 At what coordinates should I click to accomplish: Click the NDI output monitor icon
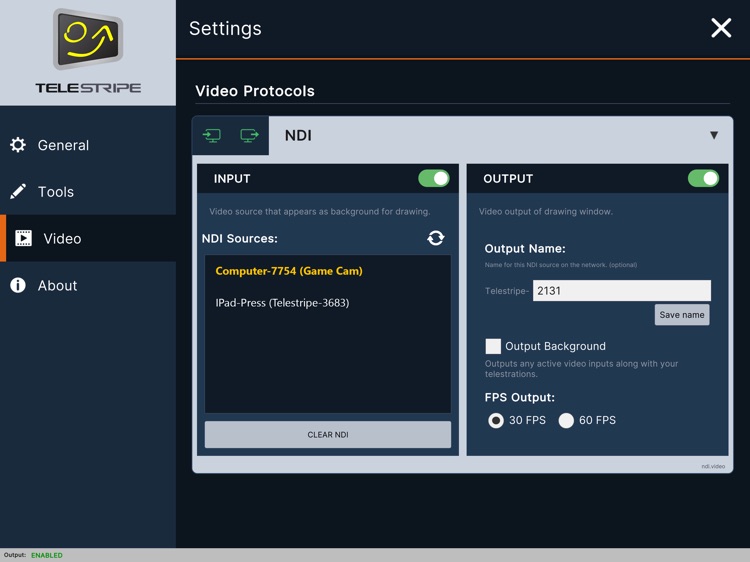(249, 135)
